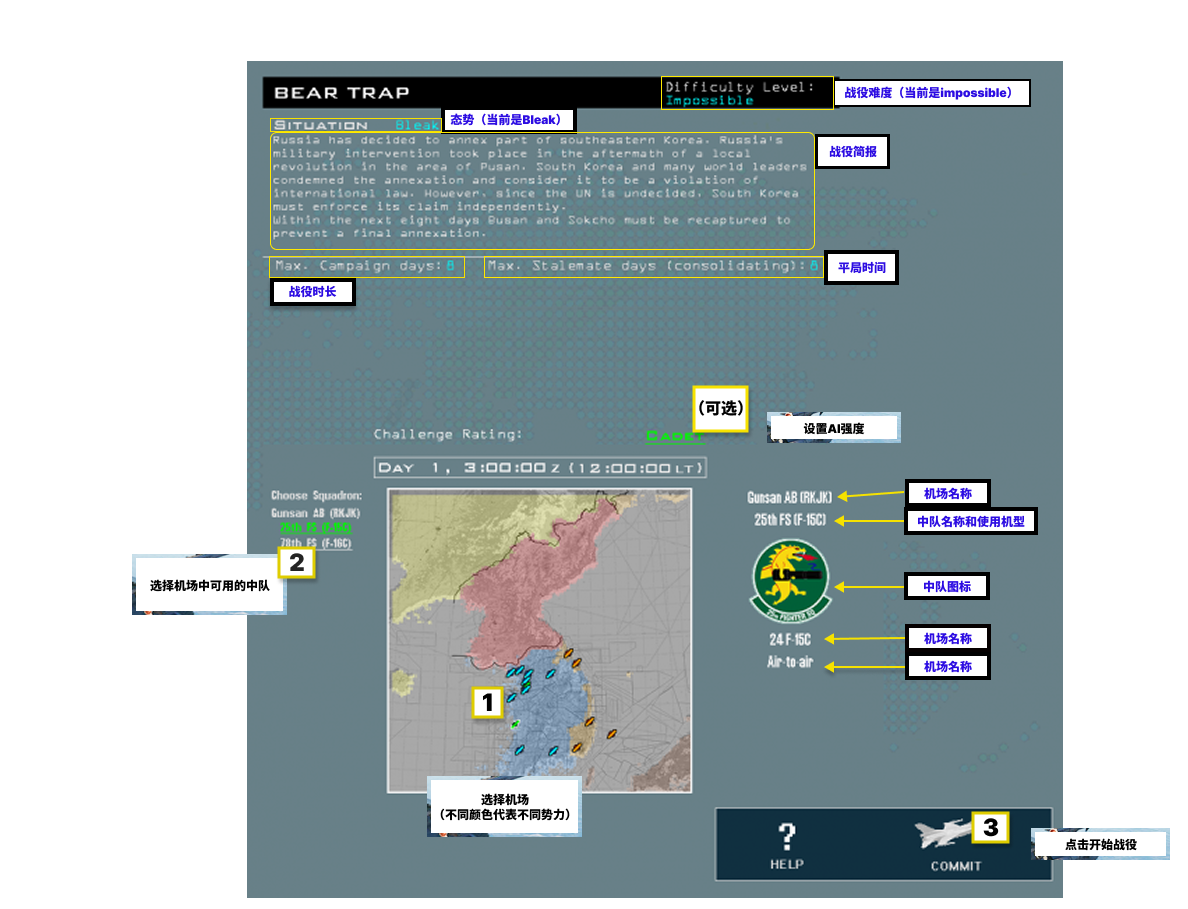This screenshot has width=1188, height=909.
Task: Select the 78th FS (F-16C) squadron option
Action: pos(315,543)
